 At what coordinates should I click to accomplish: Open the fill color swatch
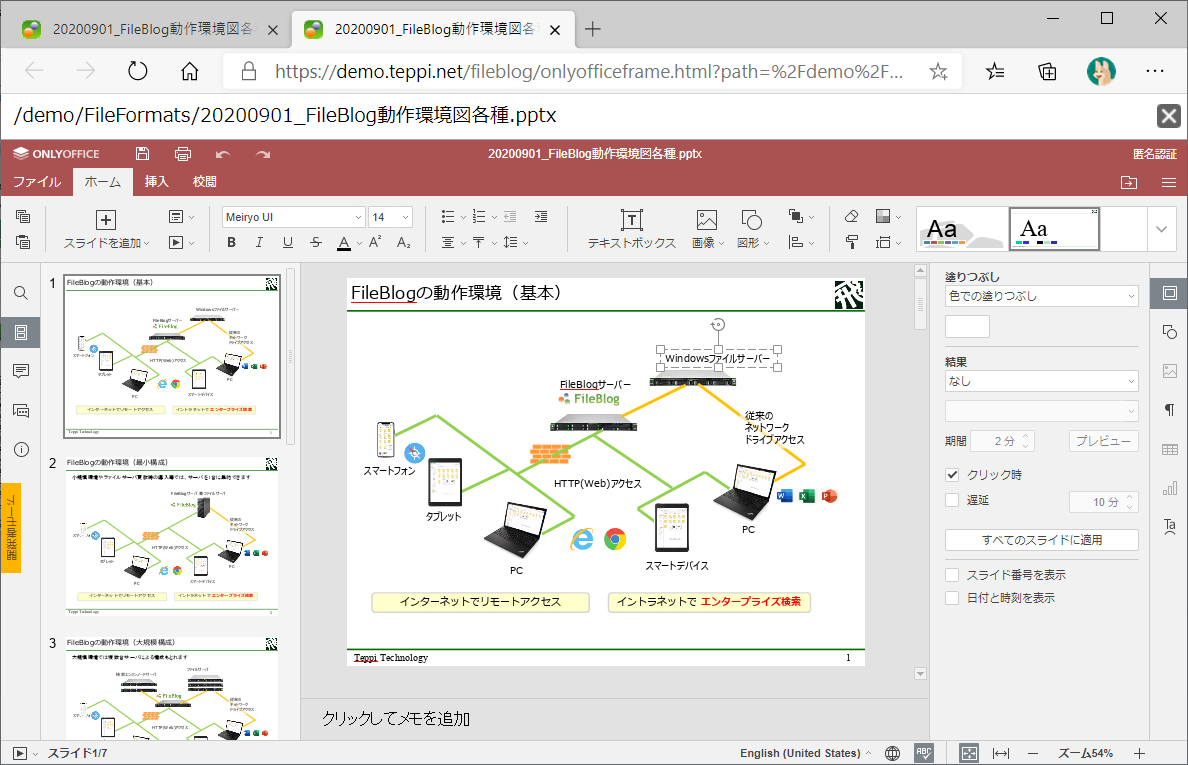tap(968, 326)
